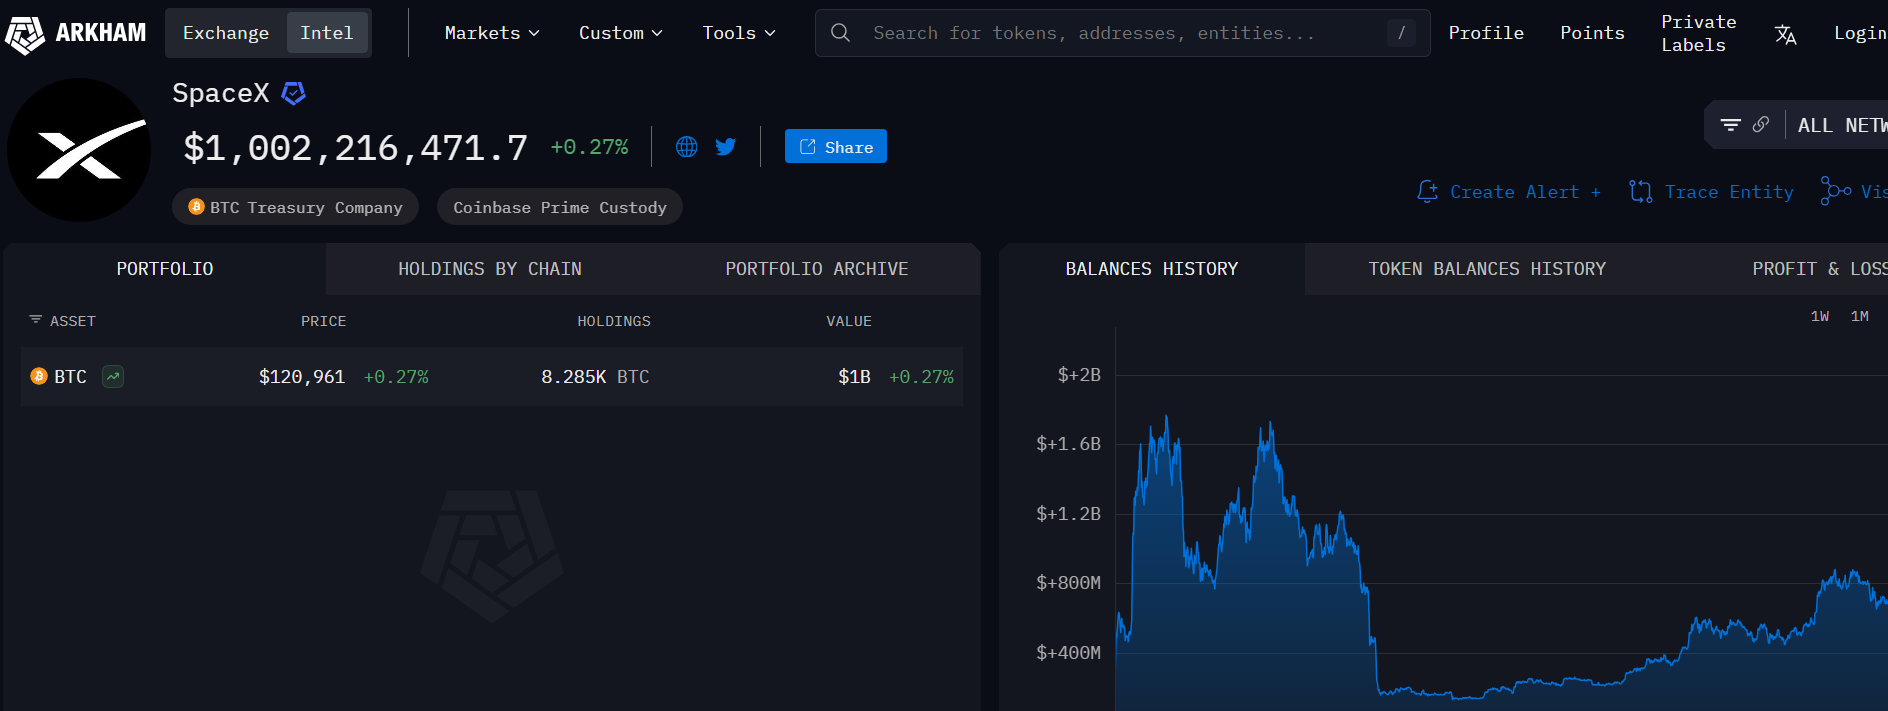Open the Profile page
The width and height of the screenshot is (1888, 711).
[1486, 33]
